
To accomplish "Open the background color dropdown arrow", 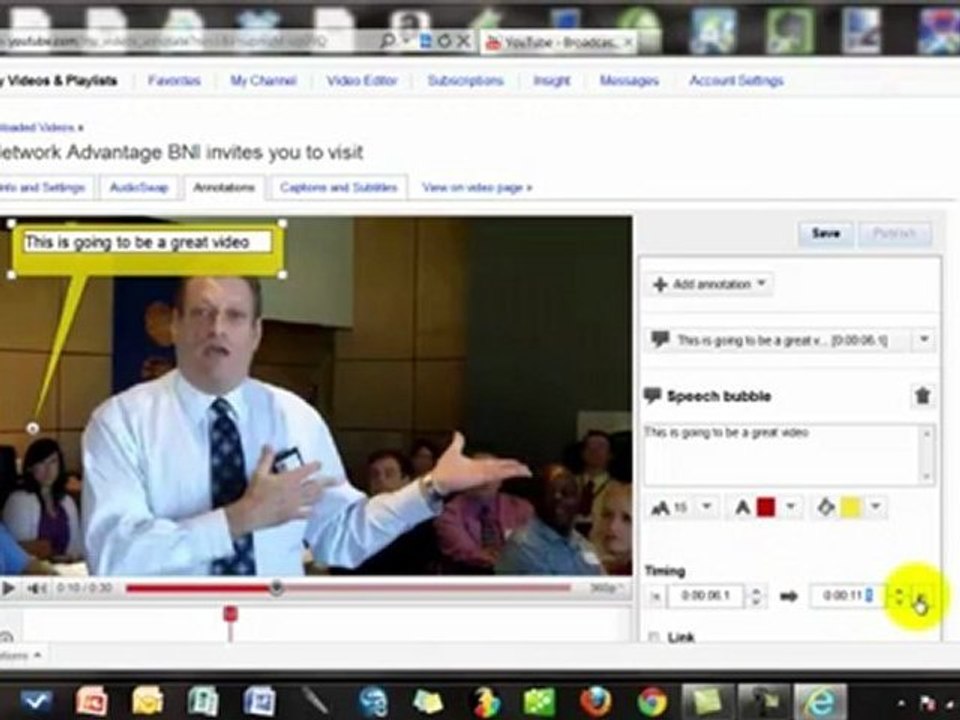I will pos(876,507).
